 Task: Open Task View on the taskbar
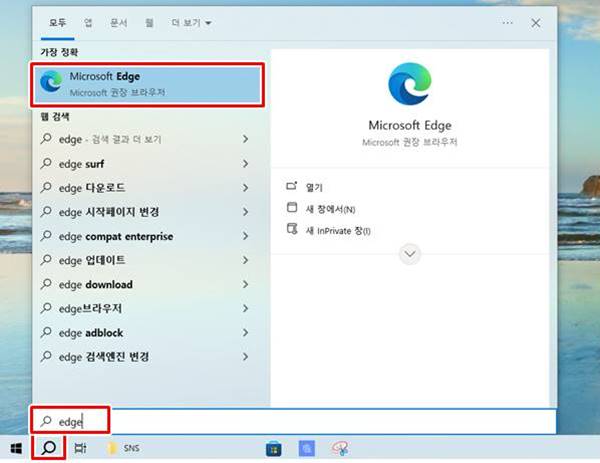click(80, 448)
